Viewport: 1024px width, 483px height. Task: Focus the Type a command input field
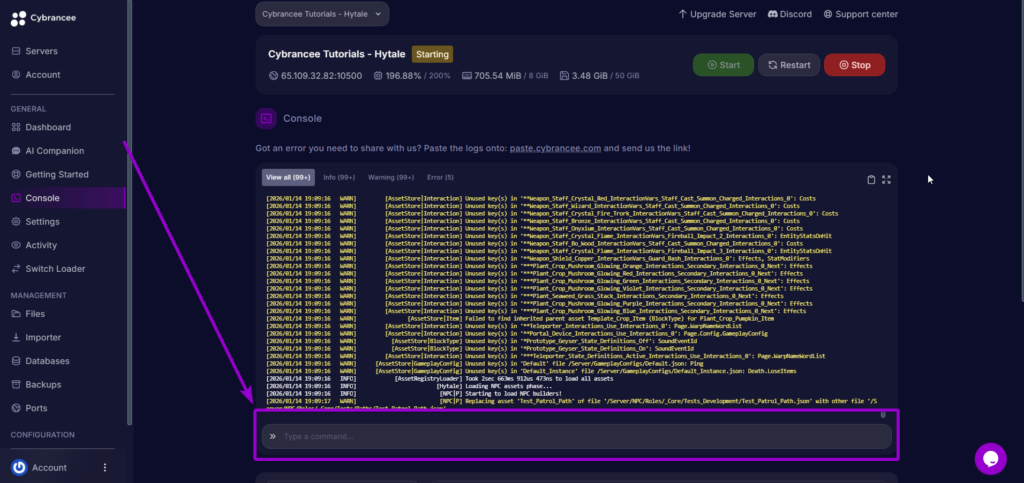[x=580, y=436]
